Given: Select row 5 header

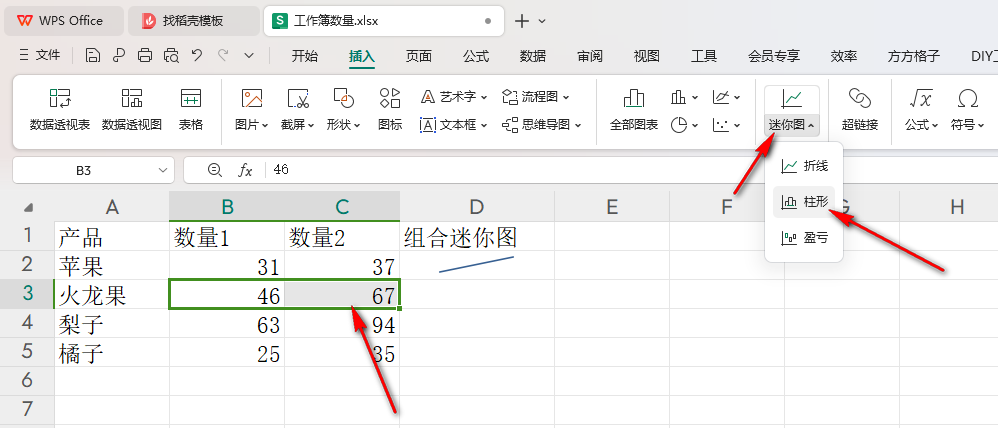Looking at the screenshot, I should pyautogui.click(x=27, y=352).
